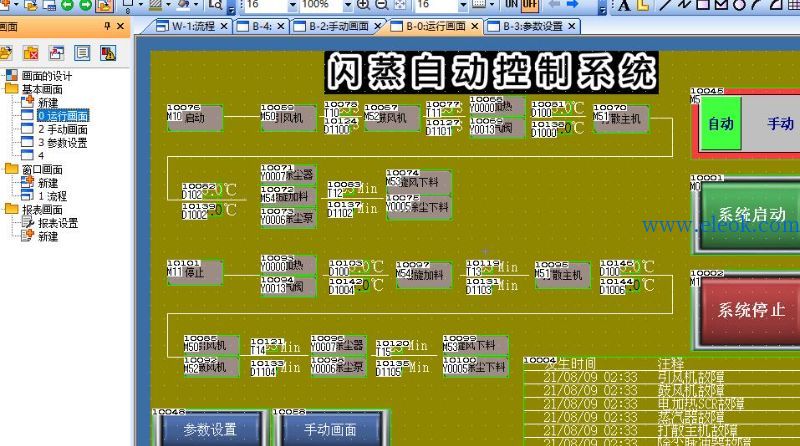Viewport: 800px width, 446px height.
Task: Click the delete folder icon with red X
Action: (x=31, y=53)
